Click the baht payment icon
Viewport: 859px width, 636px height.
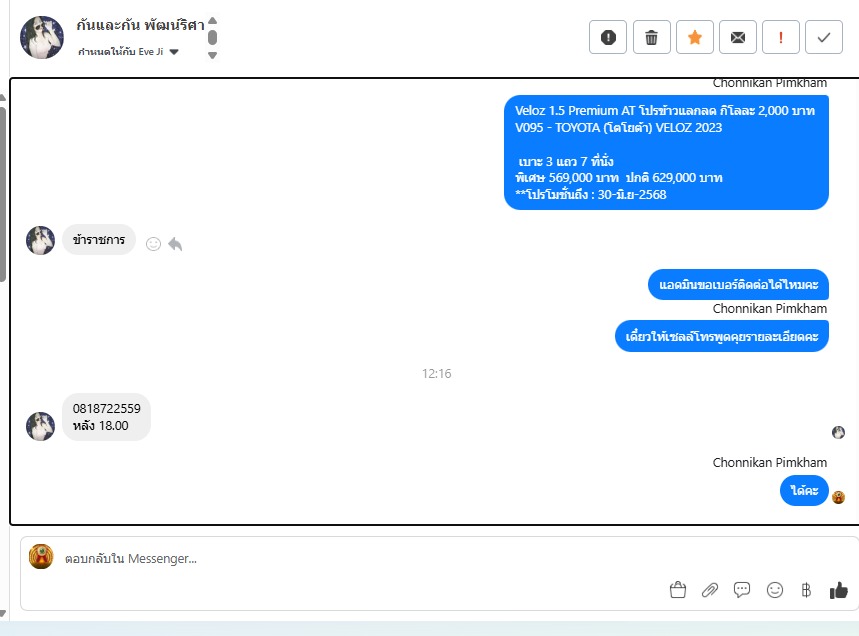click(806, 590)
